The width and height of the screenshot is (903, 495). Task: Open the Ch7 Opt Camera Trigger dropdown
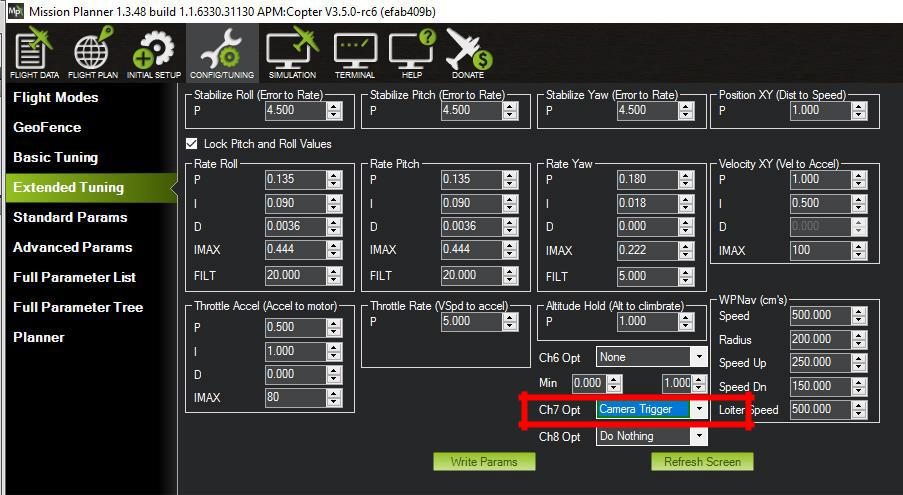(x=698, y=409)
